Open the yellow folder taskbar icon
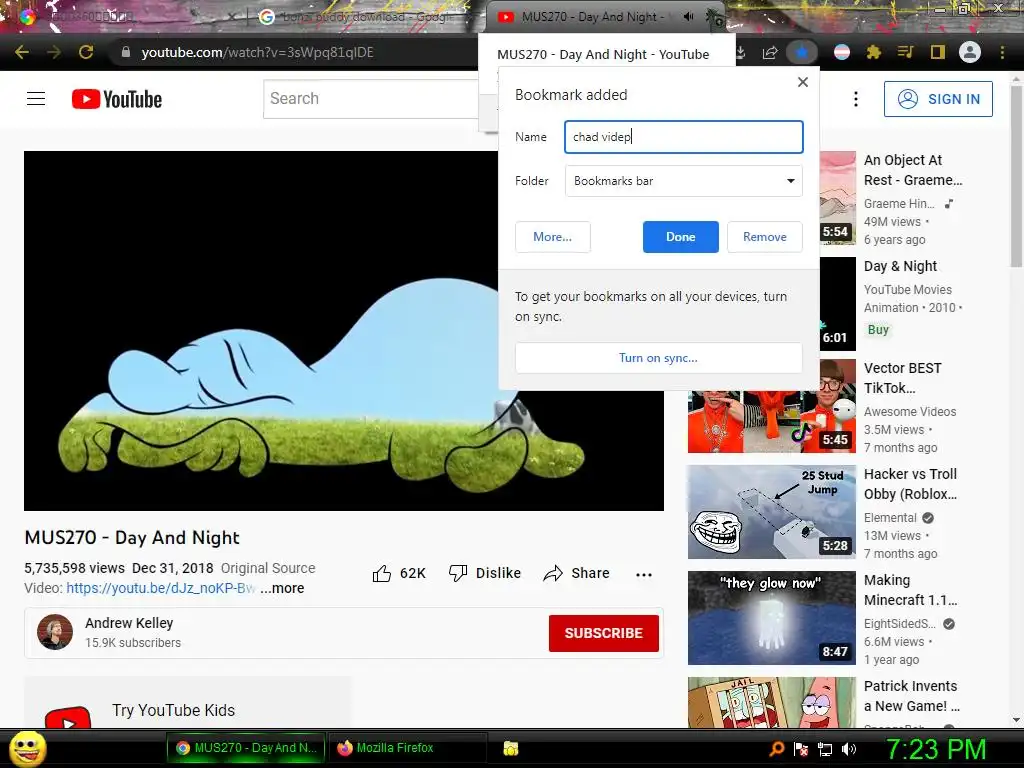Viewport: 1024px width, 768px height. click(511, 748)
